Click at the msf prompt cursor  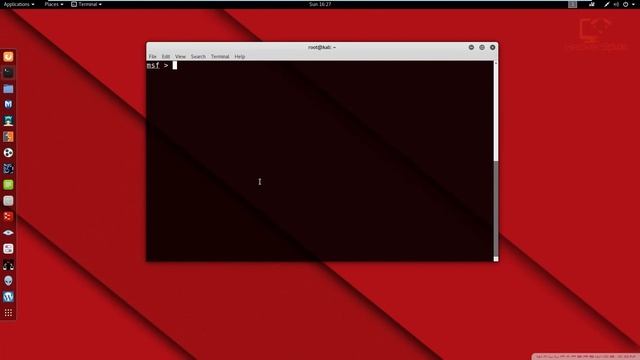(175, 65)
